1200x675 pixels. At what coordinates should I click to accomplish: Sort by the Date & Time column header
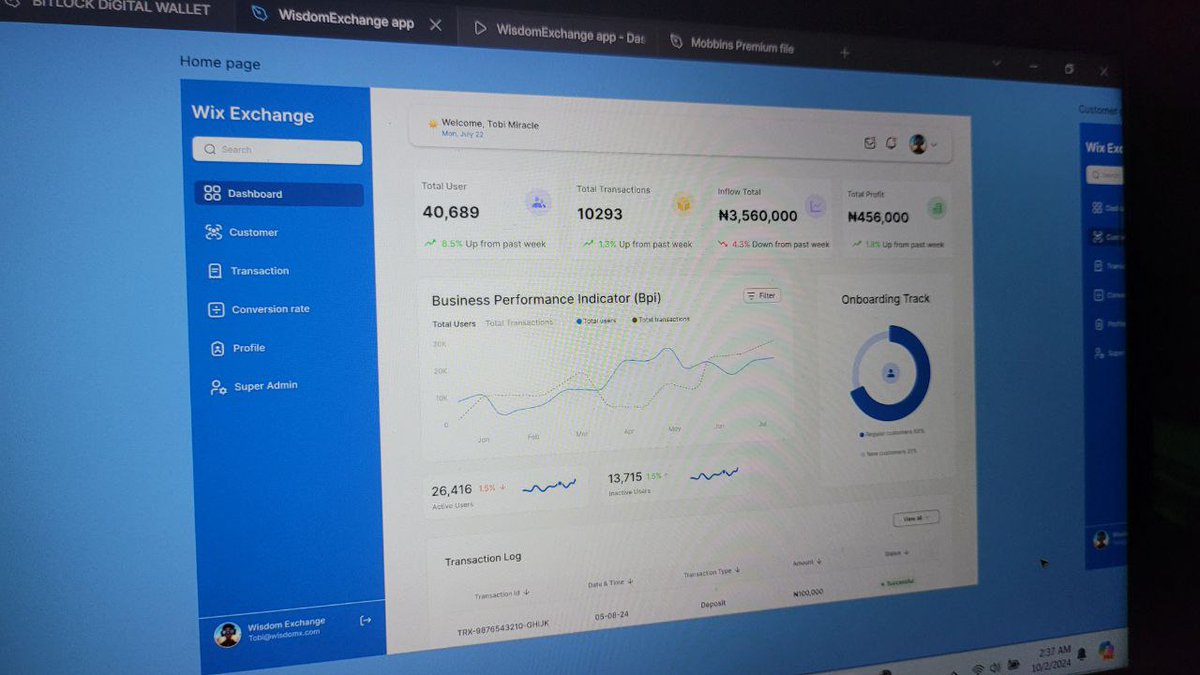611,582
